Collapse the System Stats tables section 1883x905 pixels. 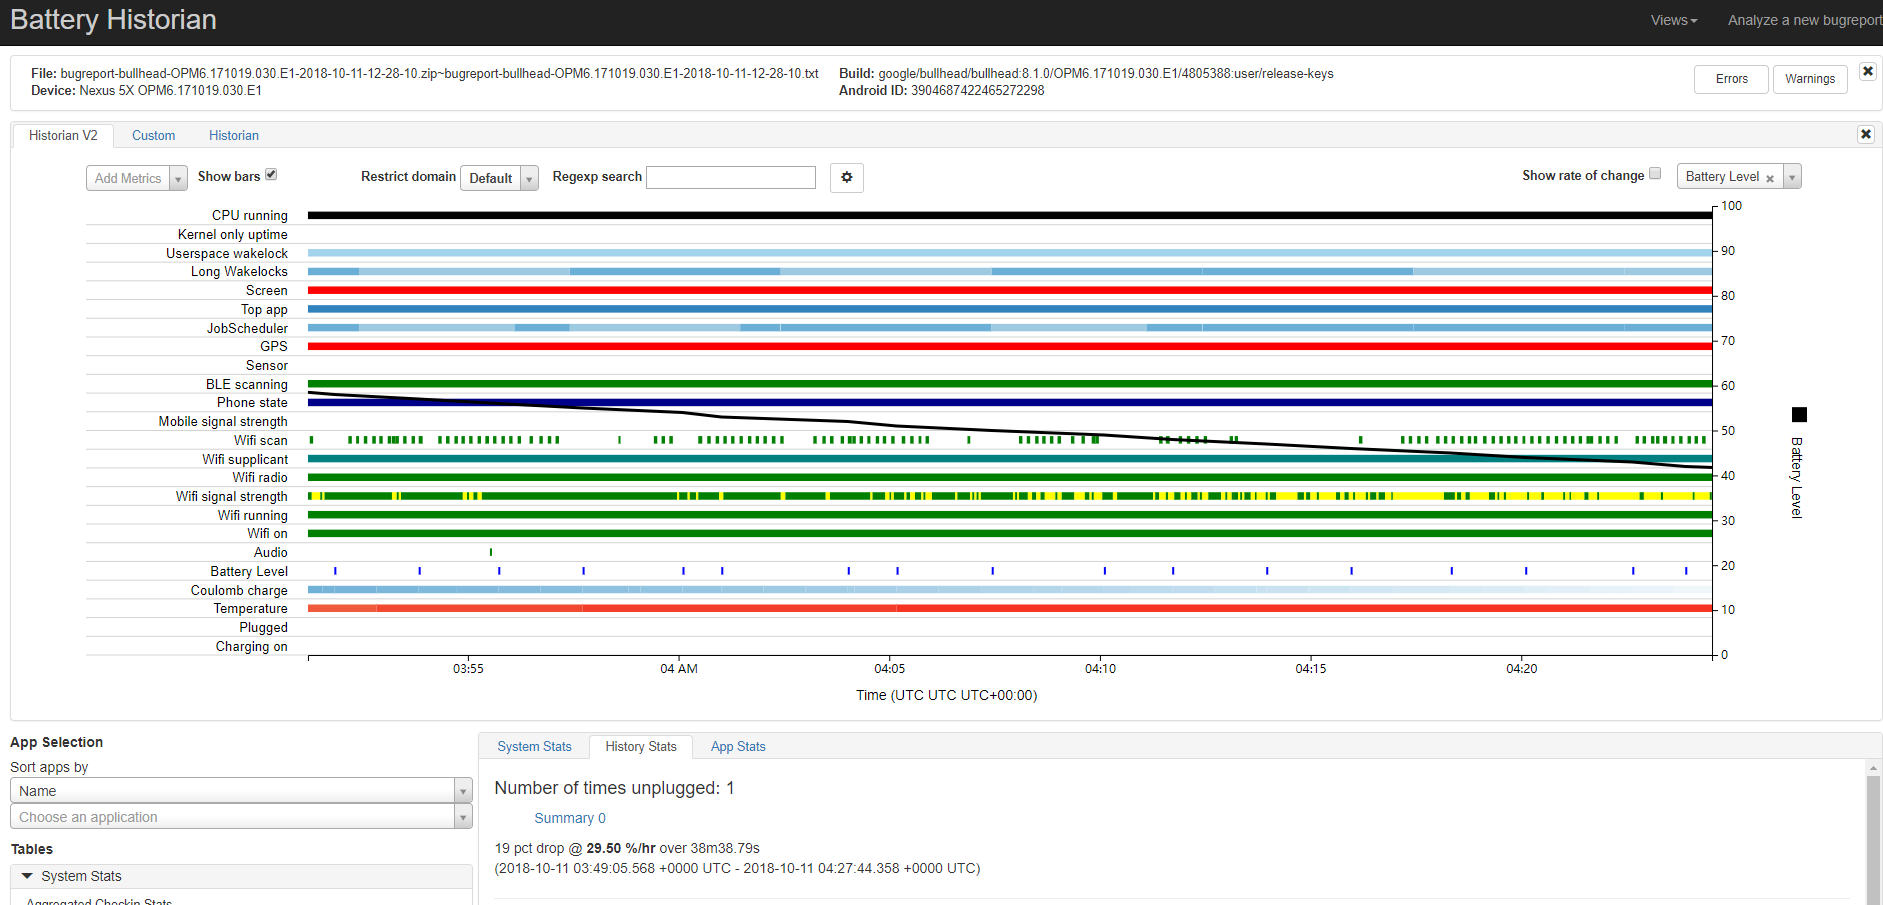241,876
